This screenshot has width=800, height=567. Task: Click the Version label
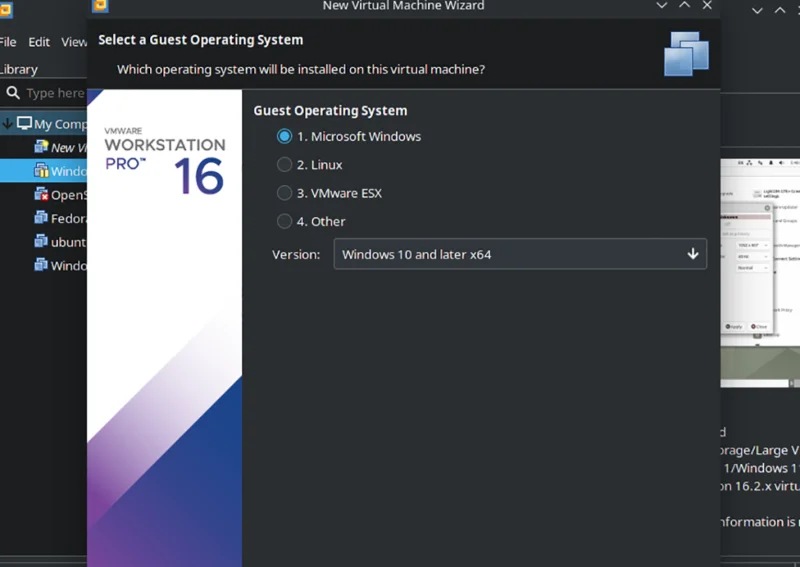[296, 254]
